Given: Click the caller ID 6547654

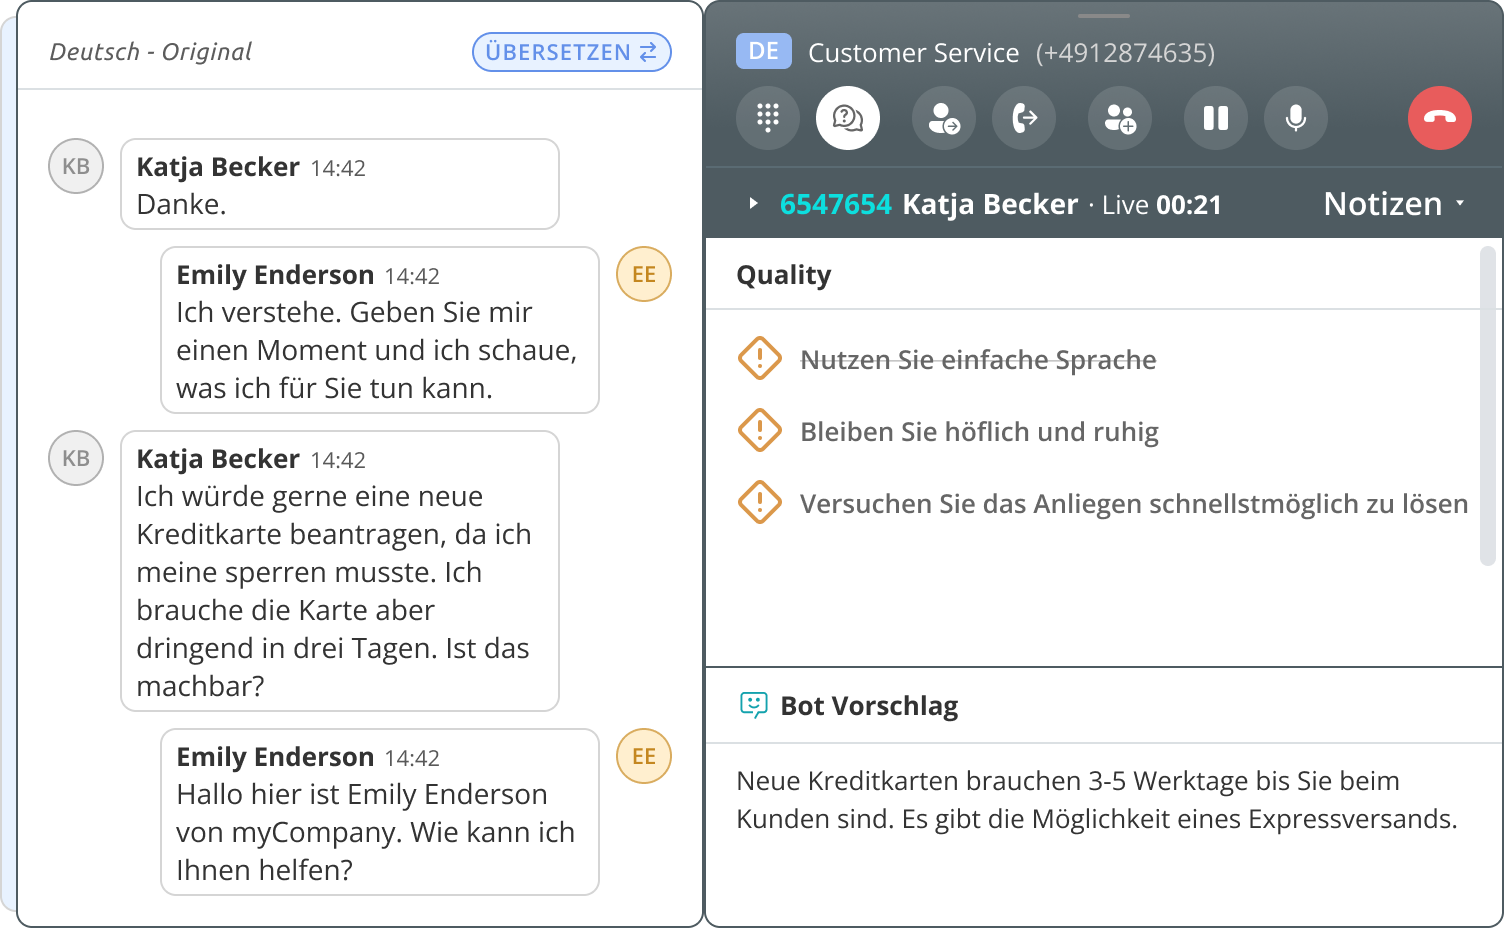Looking at the screenshot, I should 835,204.
